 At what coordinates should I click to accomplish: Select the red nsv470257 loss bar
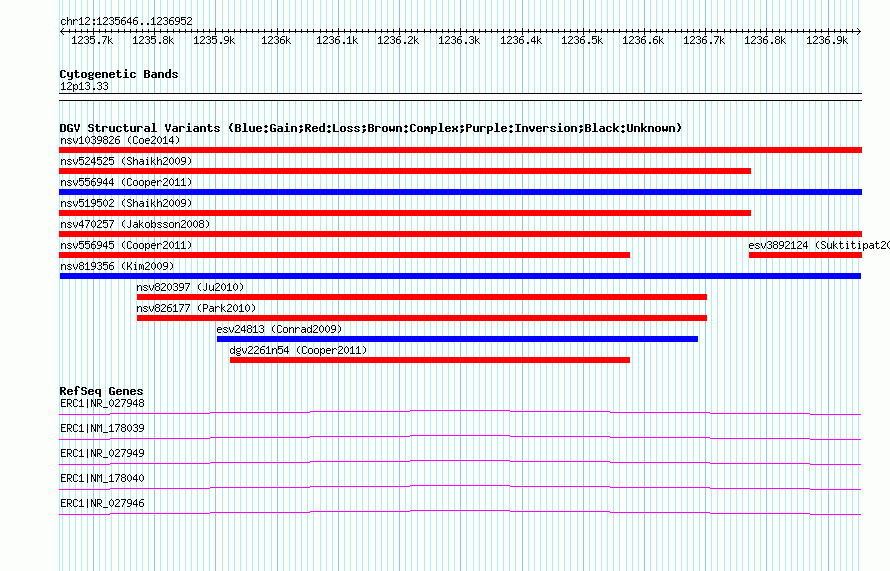coord(460,234)
